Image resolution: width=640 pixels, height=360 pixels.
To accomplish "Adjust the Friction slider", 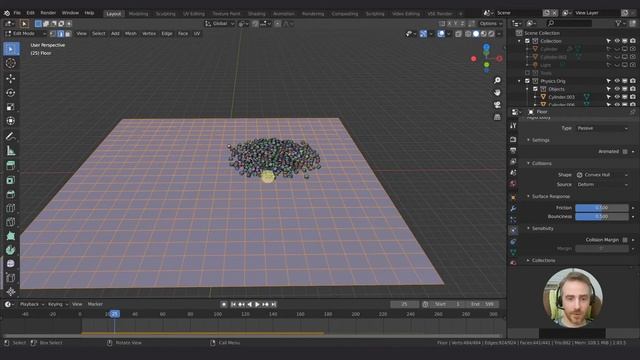I will click(x=602, y=208).
